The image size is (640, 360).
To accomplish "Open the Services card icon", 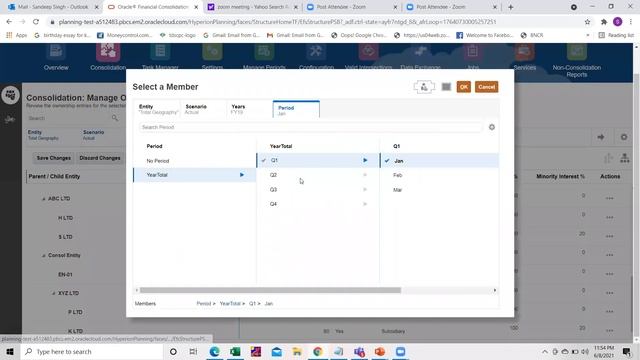I will click(x=524, y=52).
